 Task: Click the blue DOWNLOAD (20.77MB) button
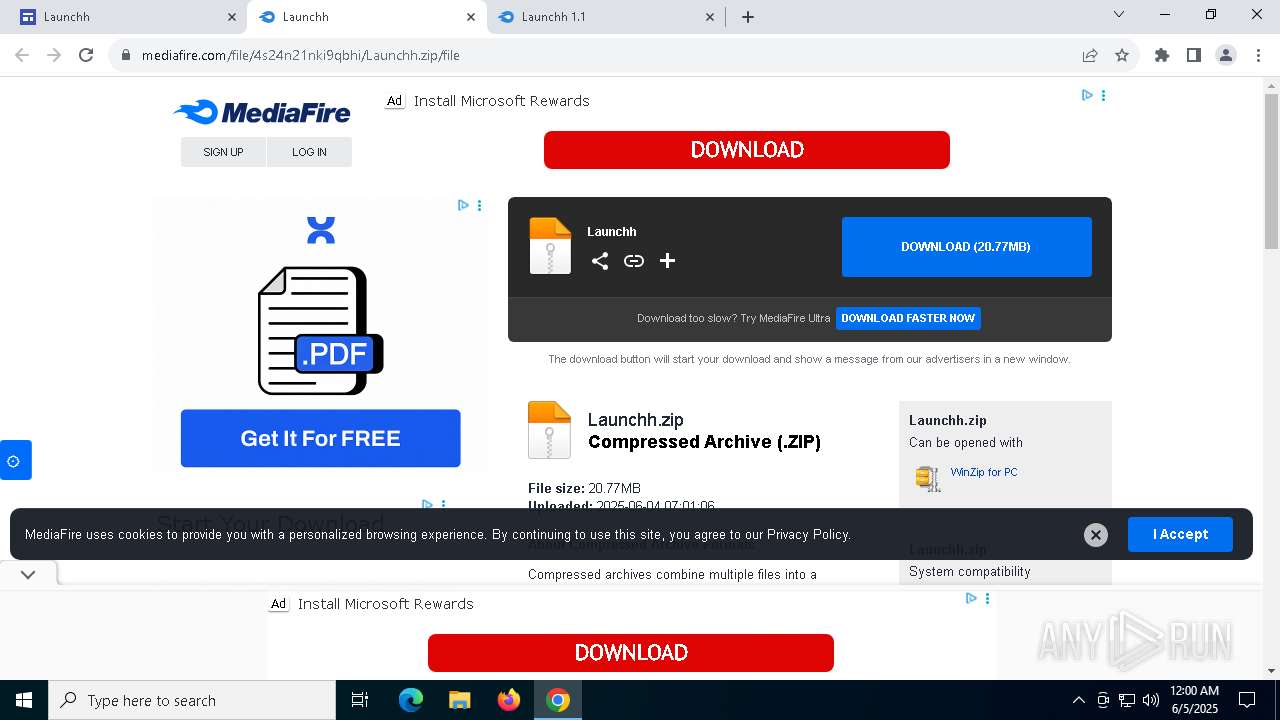click(x=966, y=247)
